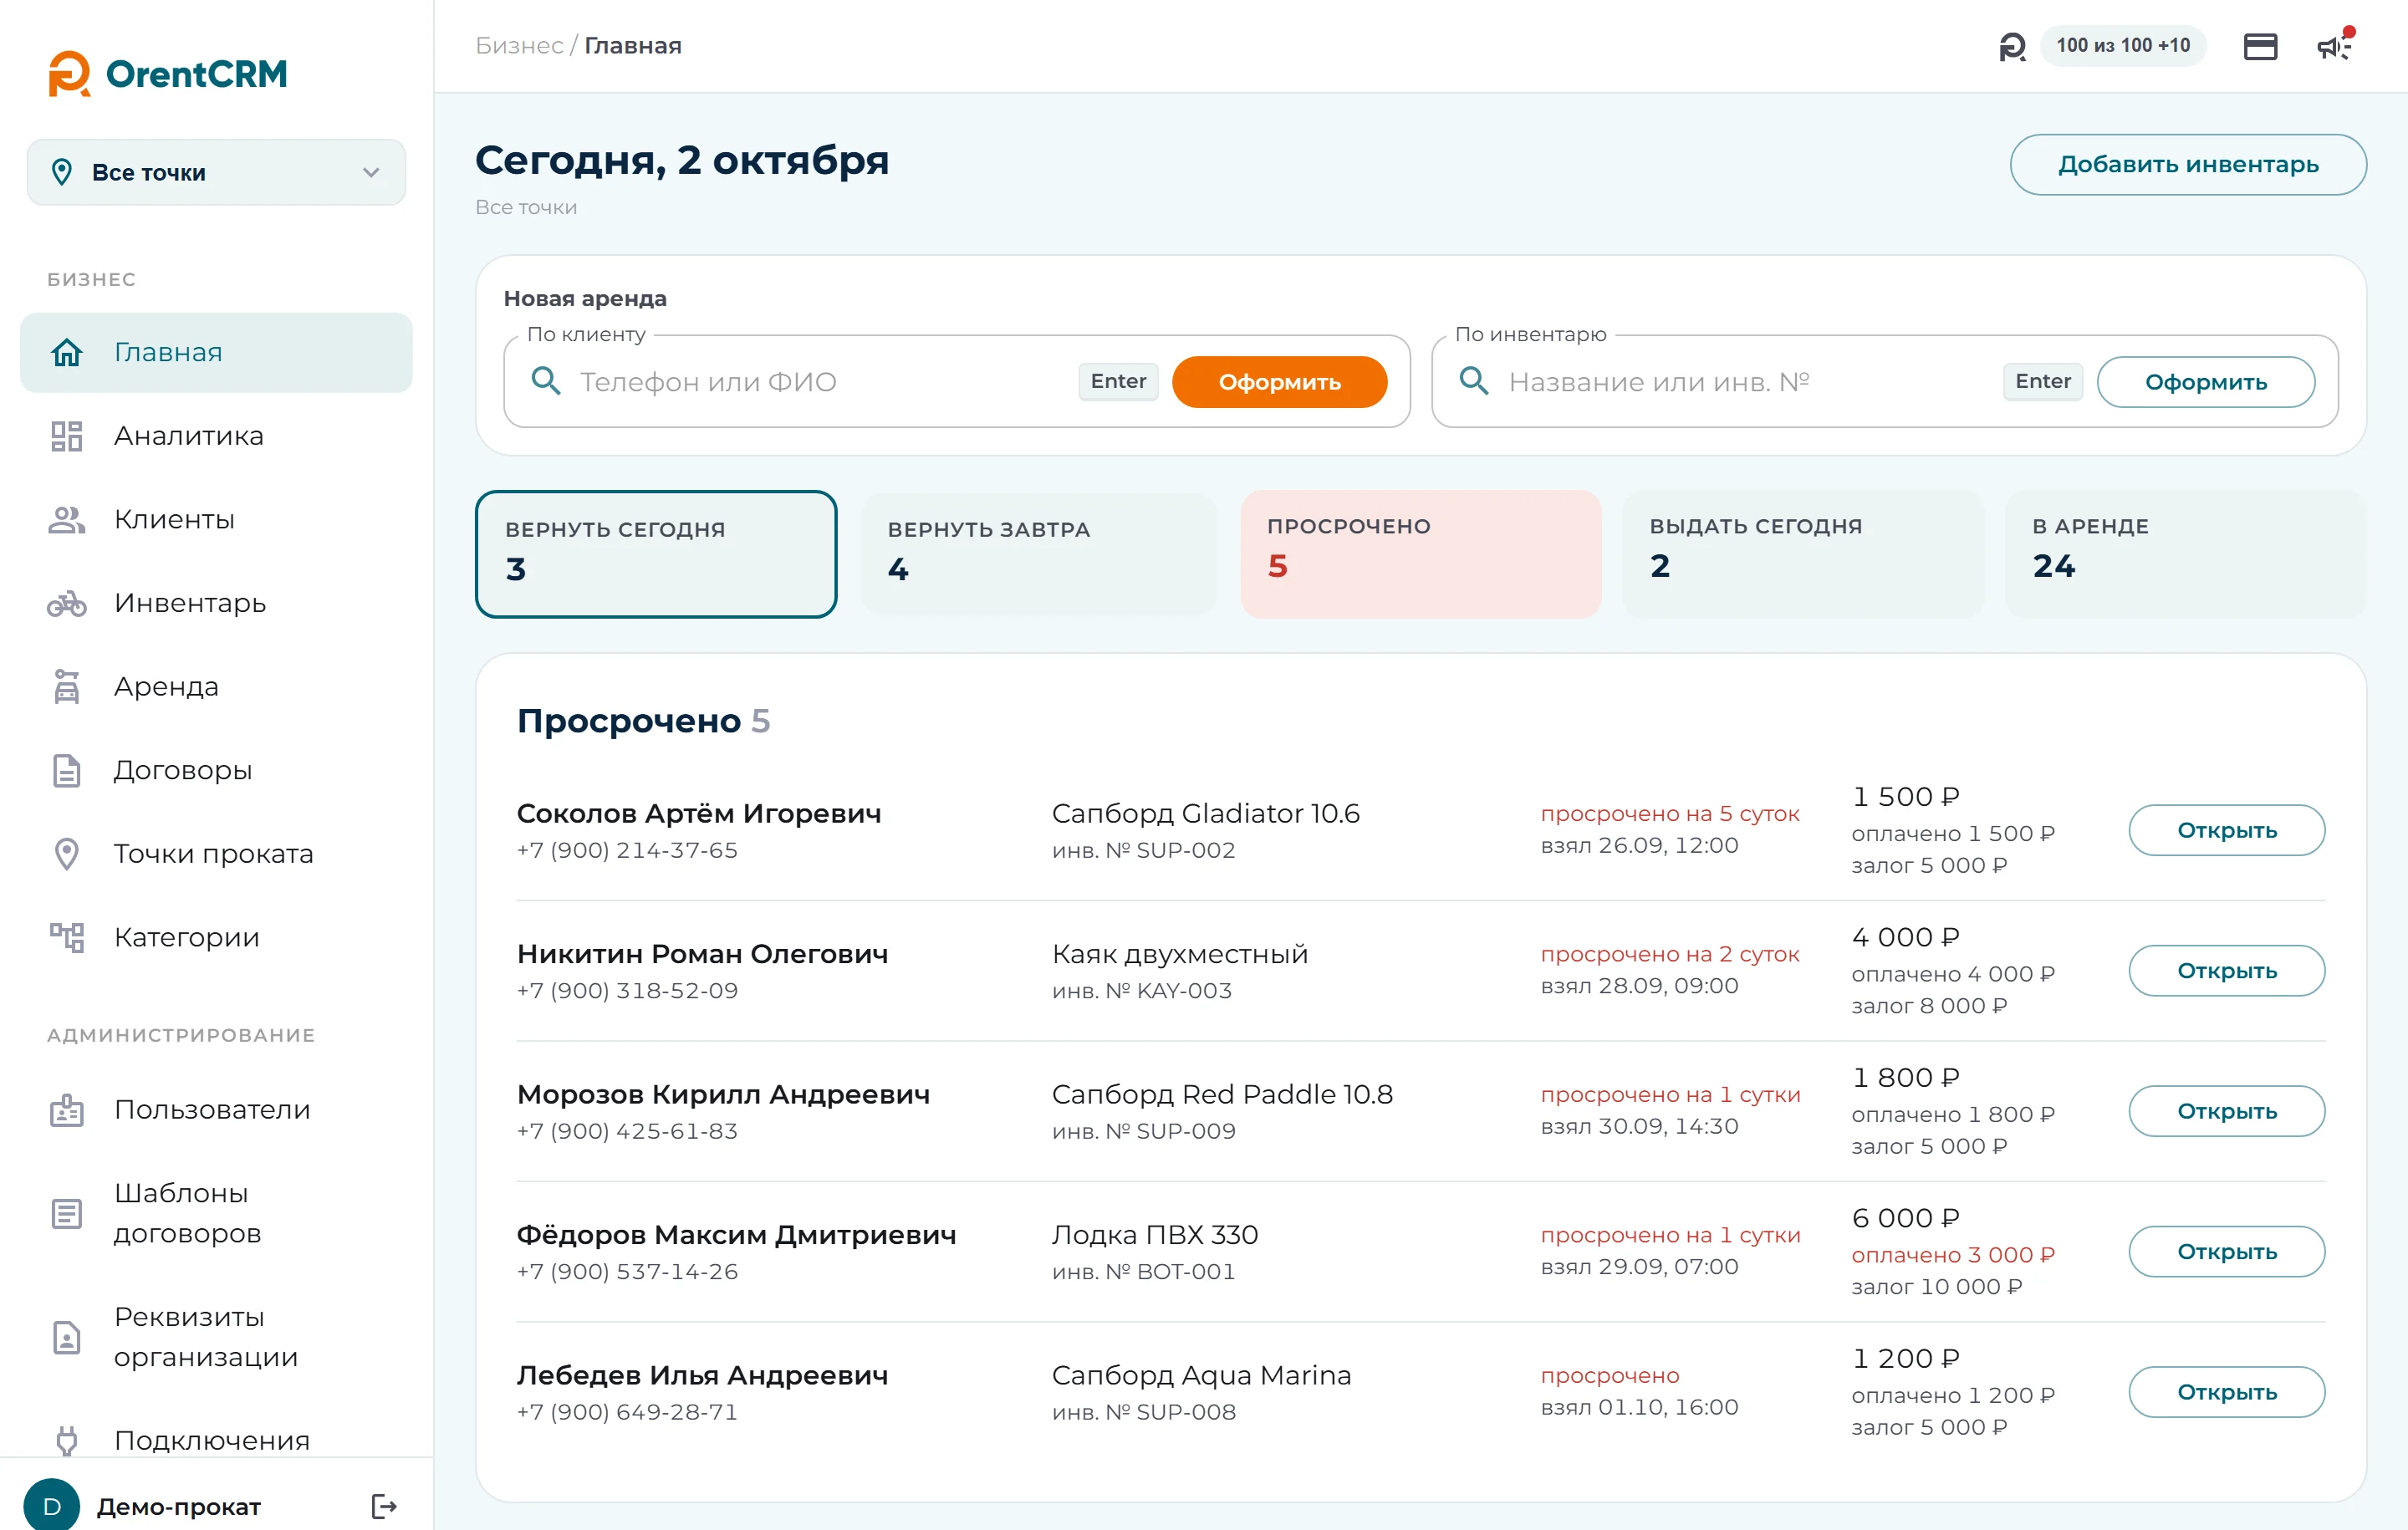The height and width of the screenshot is (1530, 2408).
Task: Click Лодка ПВХ 330 item name
Action: [1155, 1235]
